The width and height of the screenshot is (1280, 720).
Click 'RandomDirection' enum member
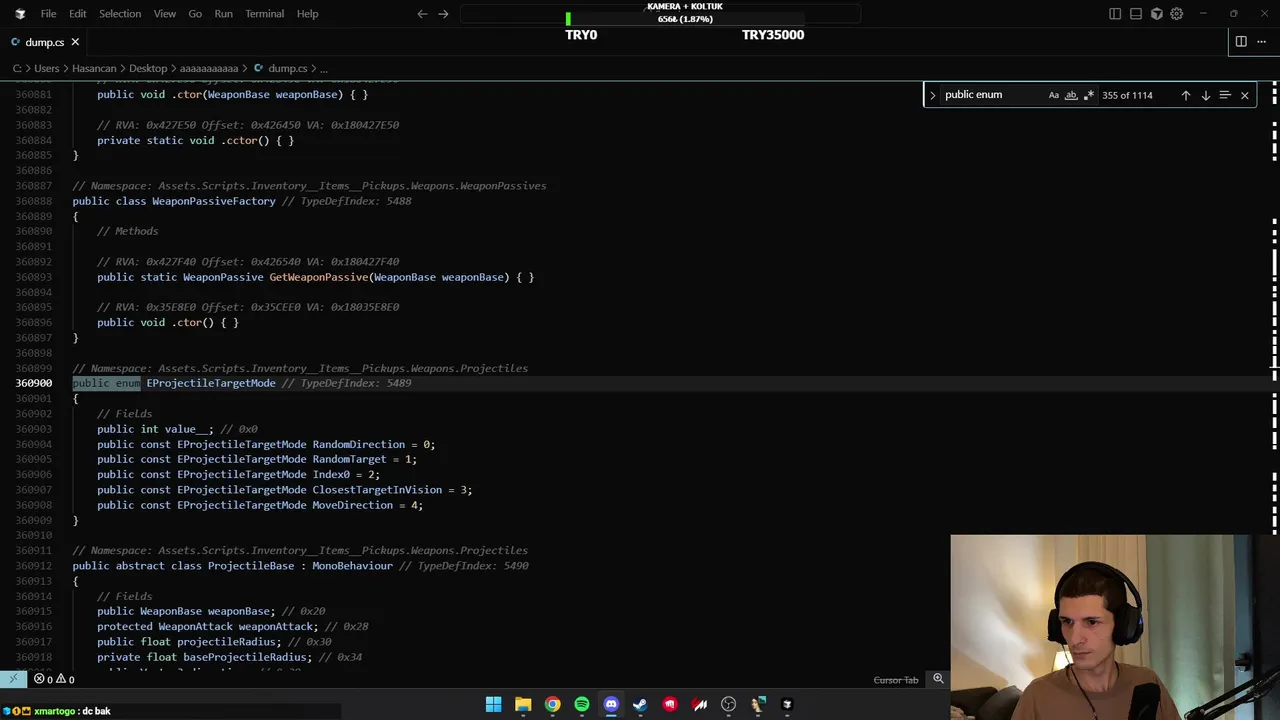coord(358,444)
